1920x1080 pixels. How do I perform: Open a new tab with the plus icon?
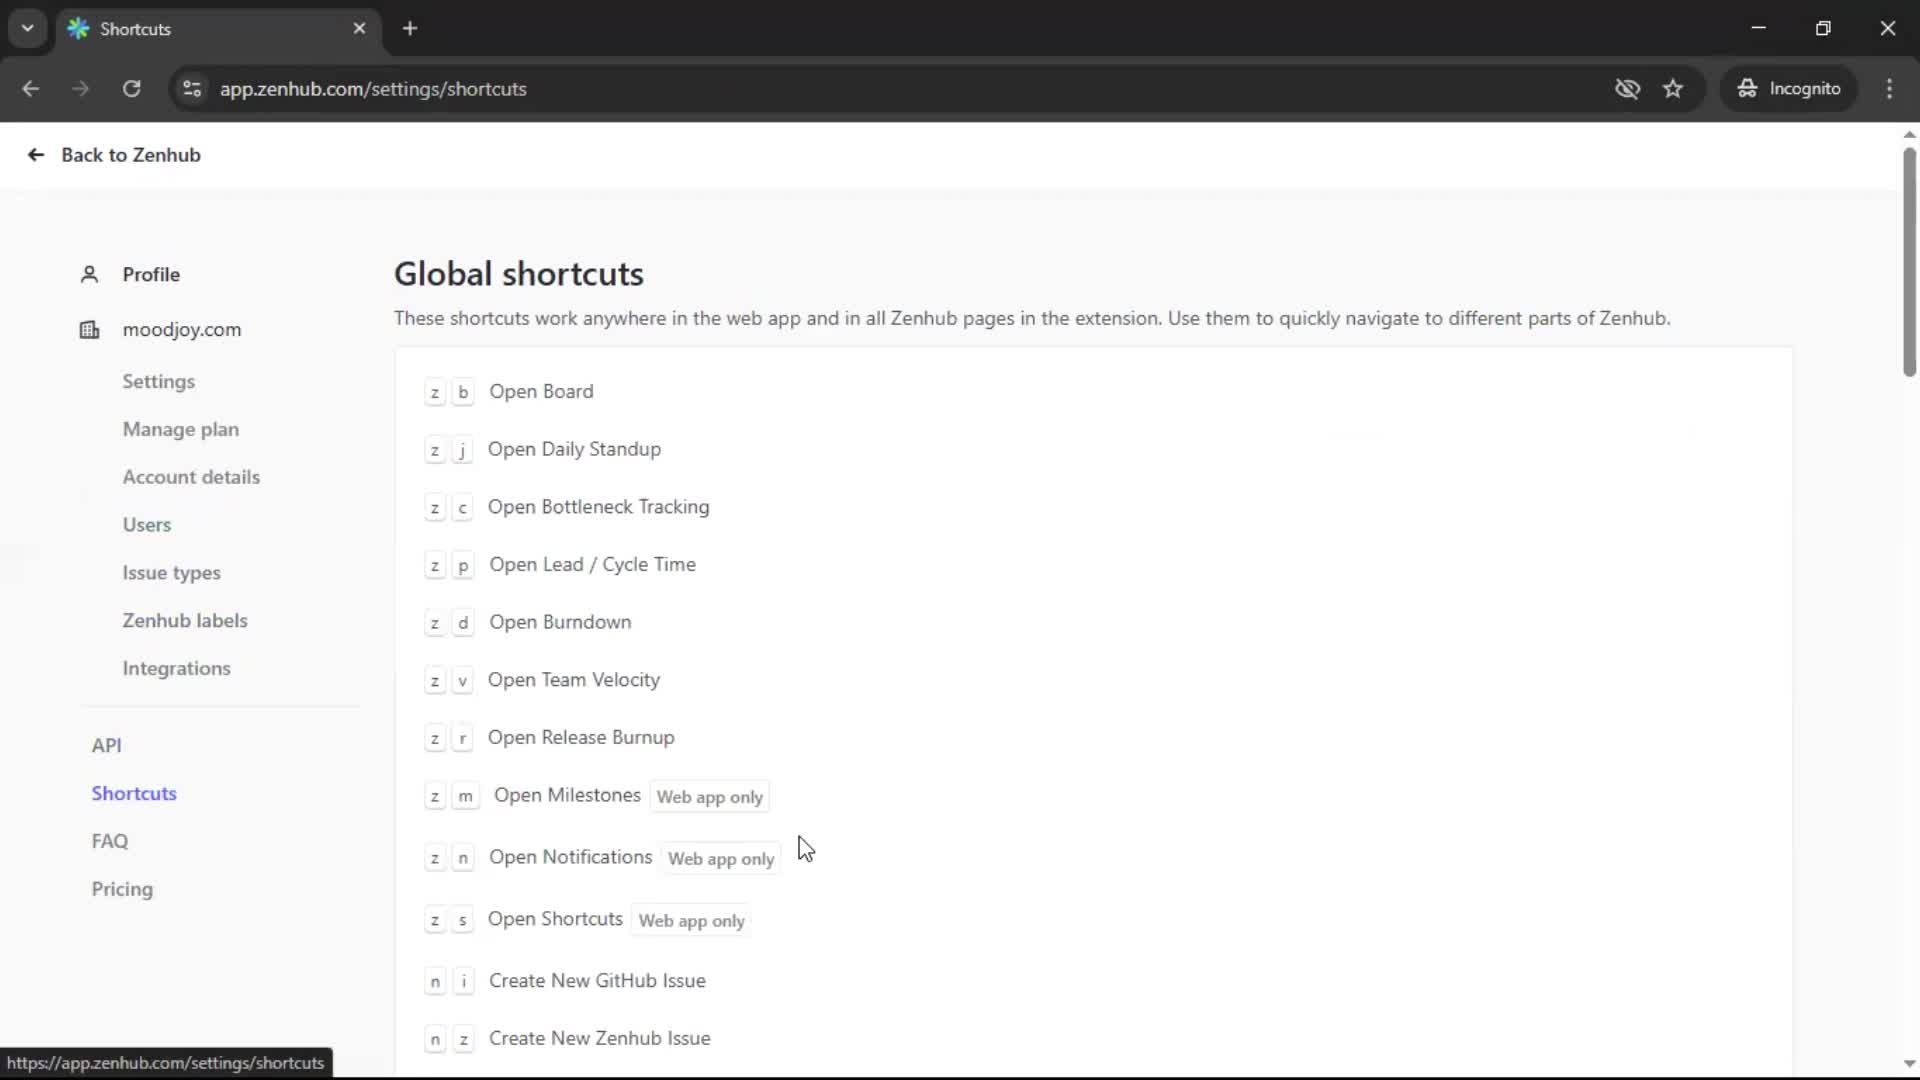tap(410, 29)
